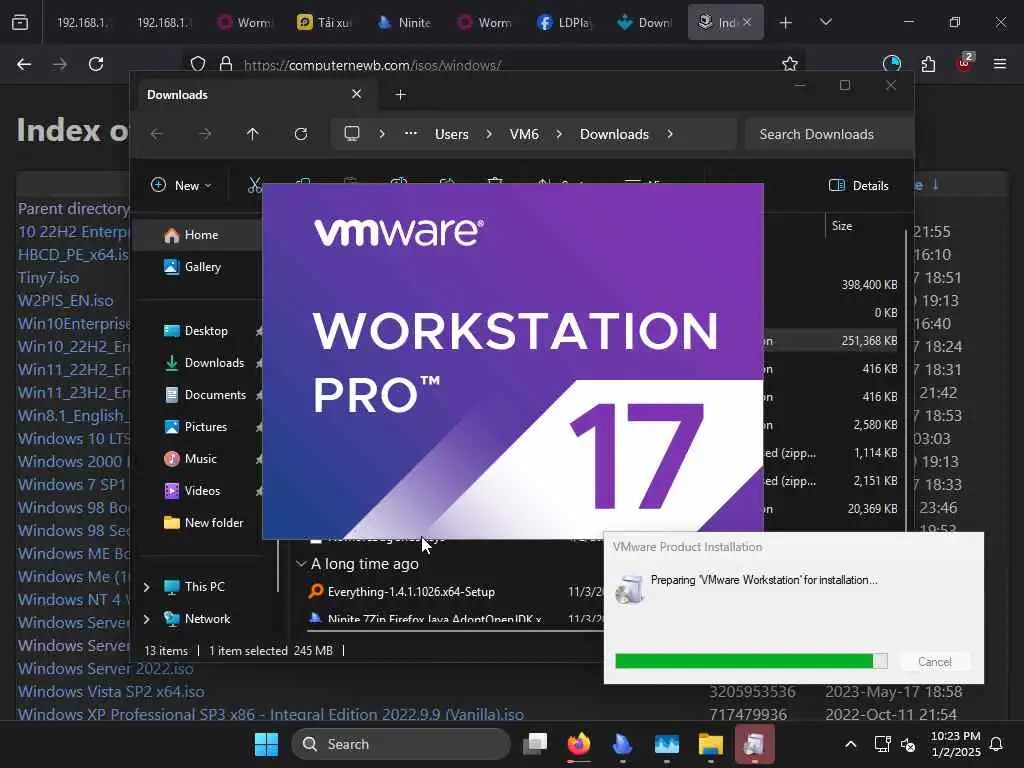Screen dimensions: 1024x768
Task: Click uBlock extension icon in Firefox
Action: pyautogui.click(x=965, y=63)
